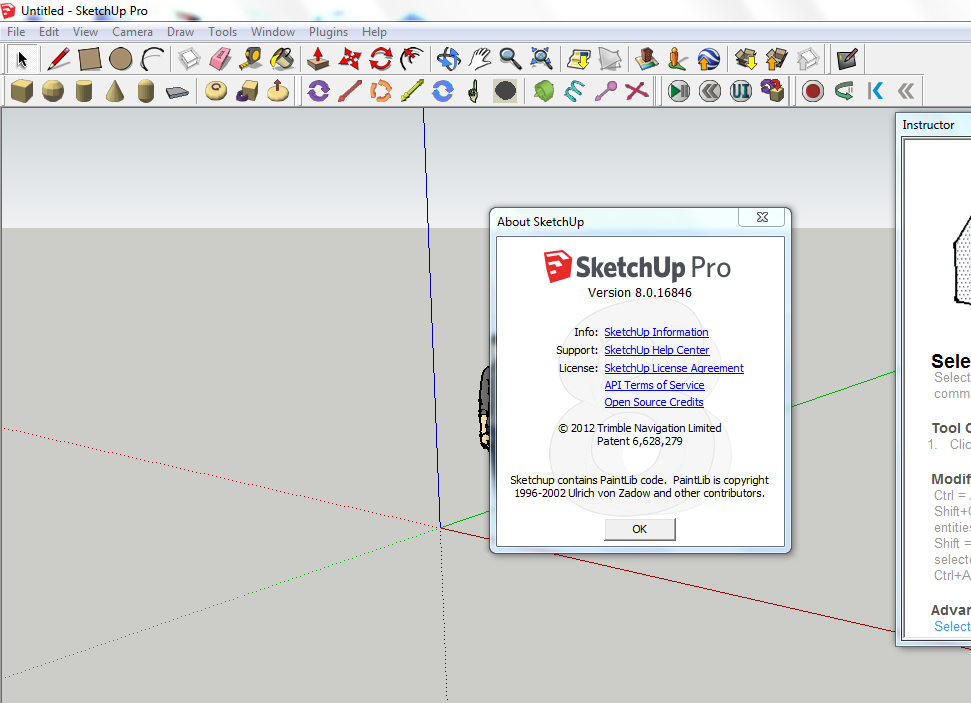Open the Window menu
Viewport: 971px width, 703px height.
click(272, 32)
